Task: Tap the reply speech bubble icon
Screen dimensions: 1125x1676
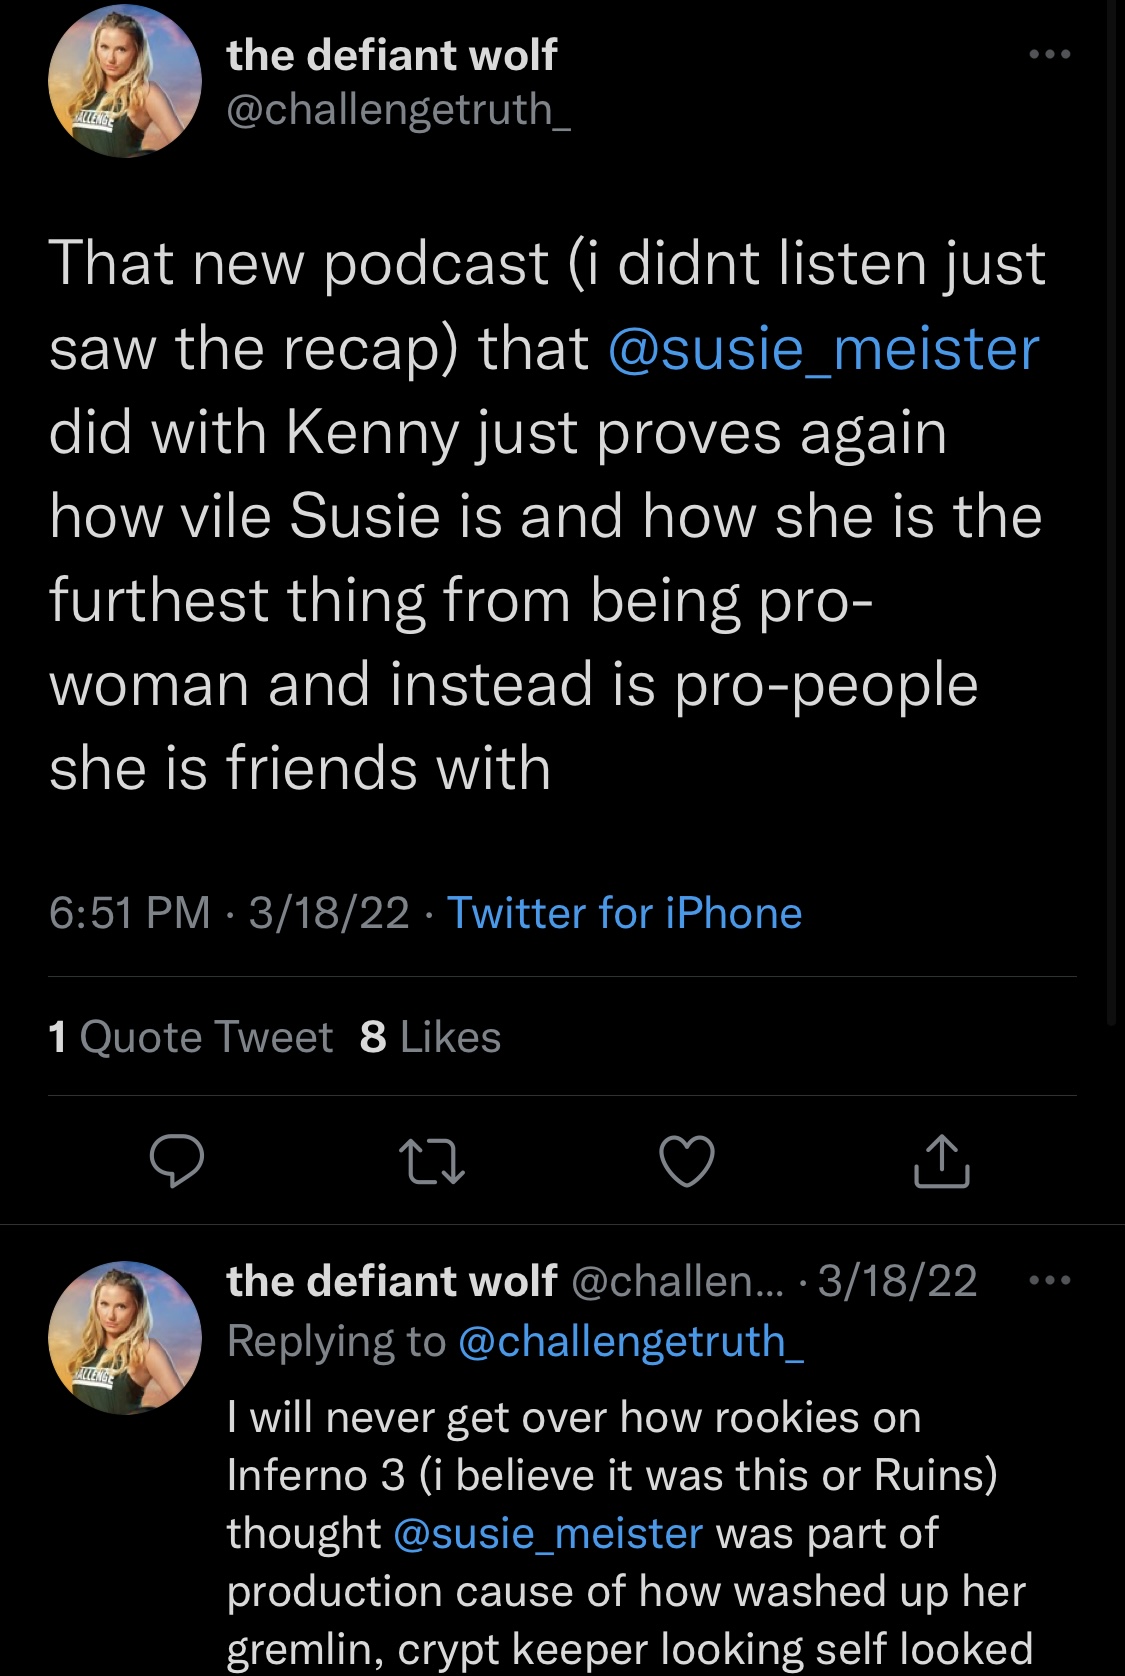Action: (177, 1161)
